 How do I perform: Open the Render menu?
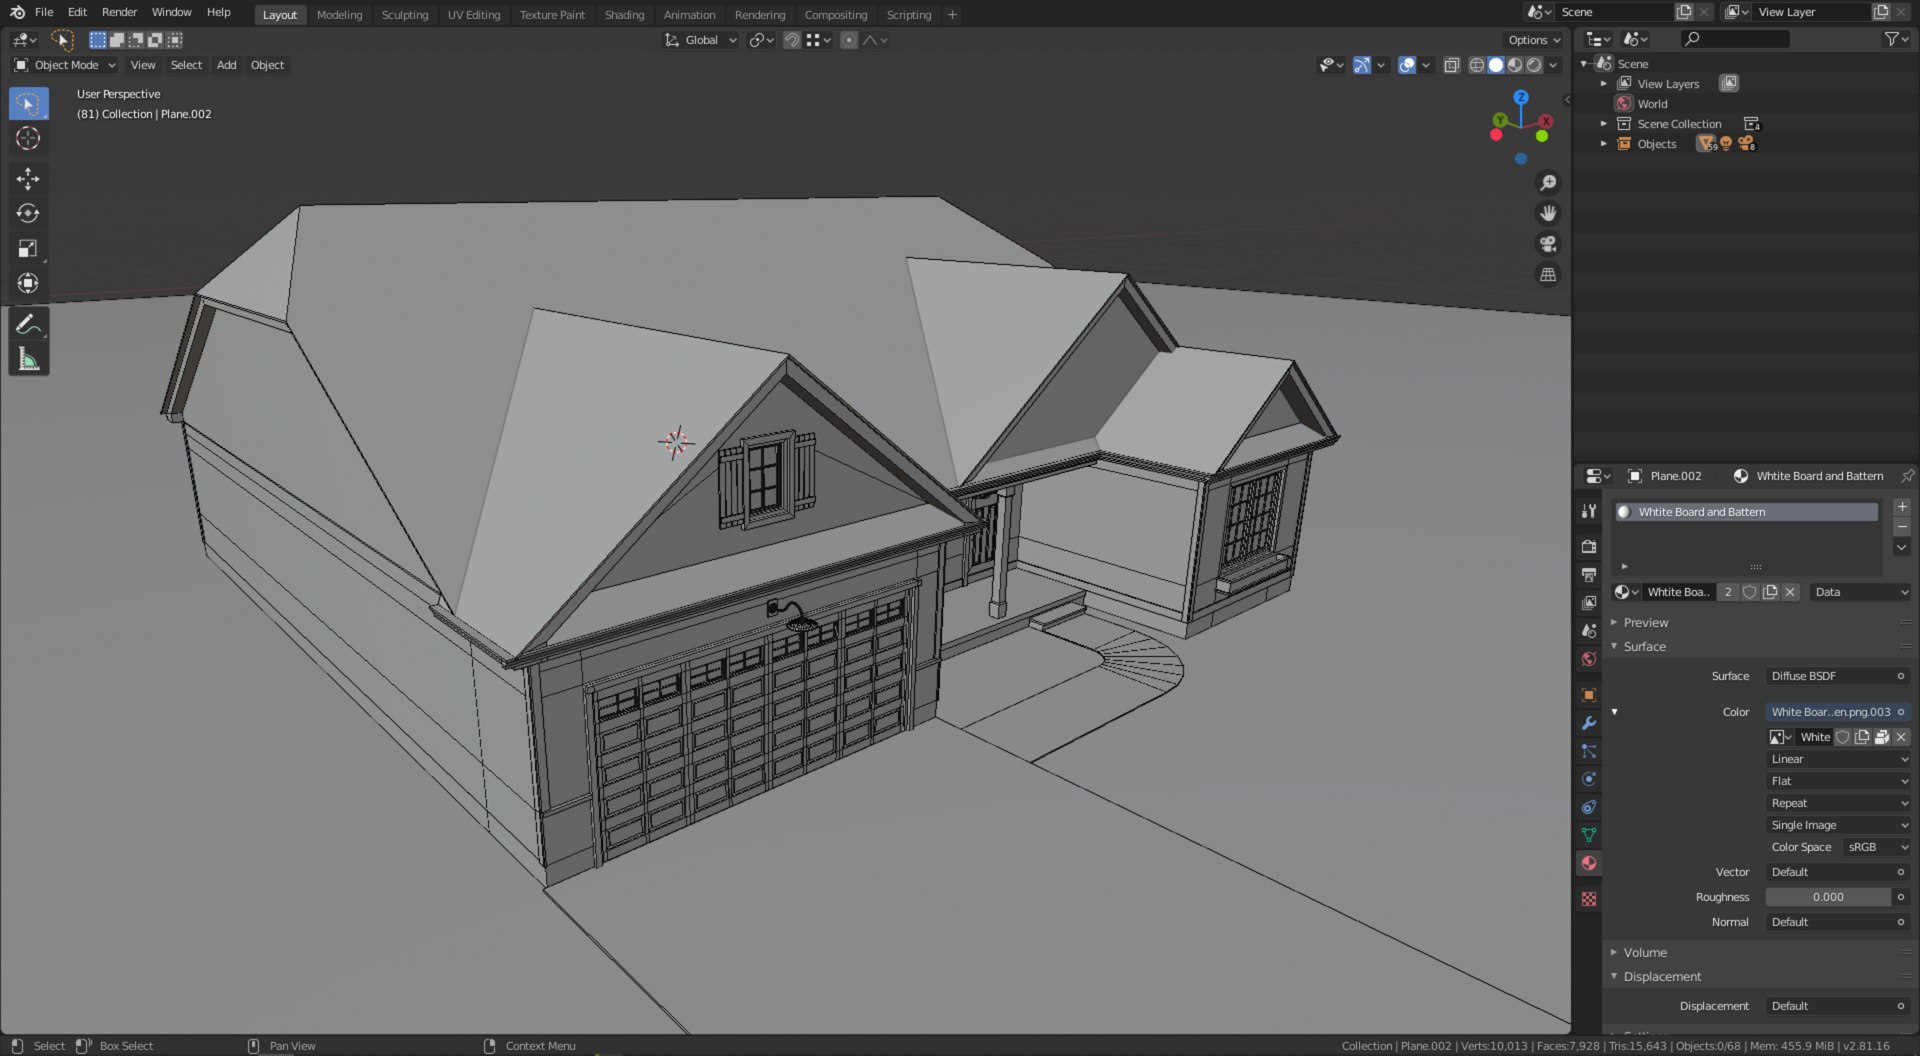pos(119,12)
